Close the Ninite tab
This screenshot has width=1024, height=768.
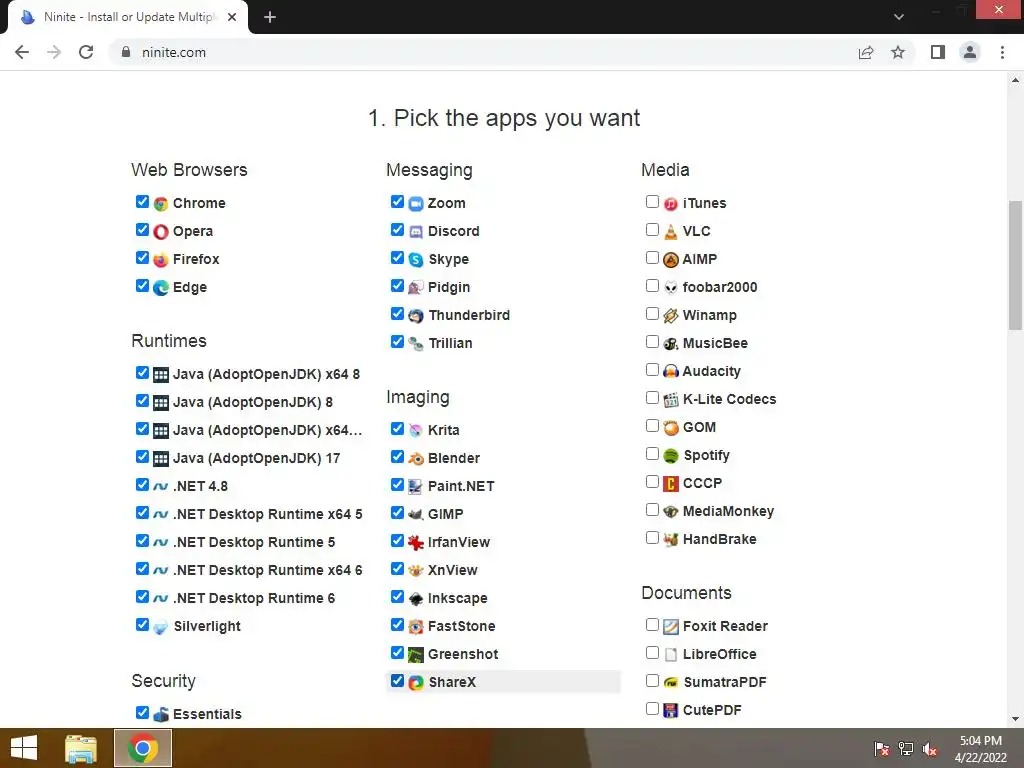click(232, 18)
